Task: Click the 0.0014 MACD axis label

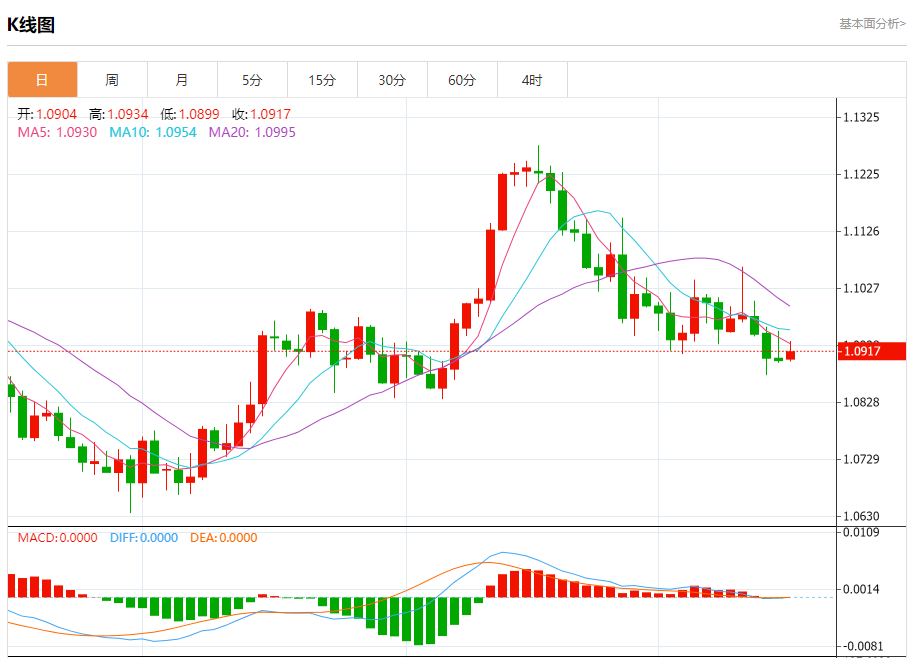Action: point(861,590)
